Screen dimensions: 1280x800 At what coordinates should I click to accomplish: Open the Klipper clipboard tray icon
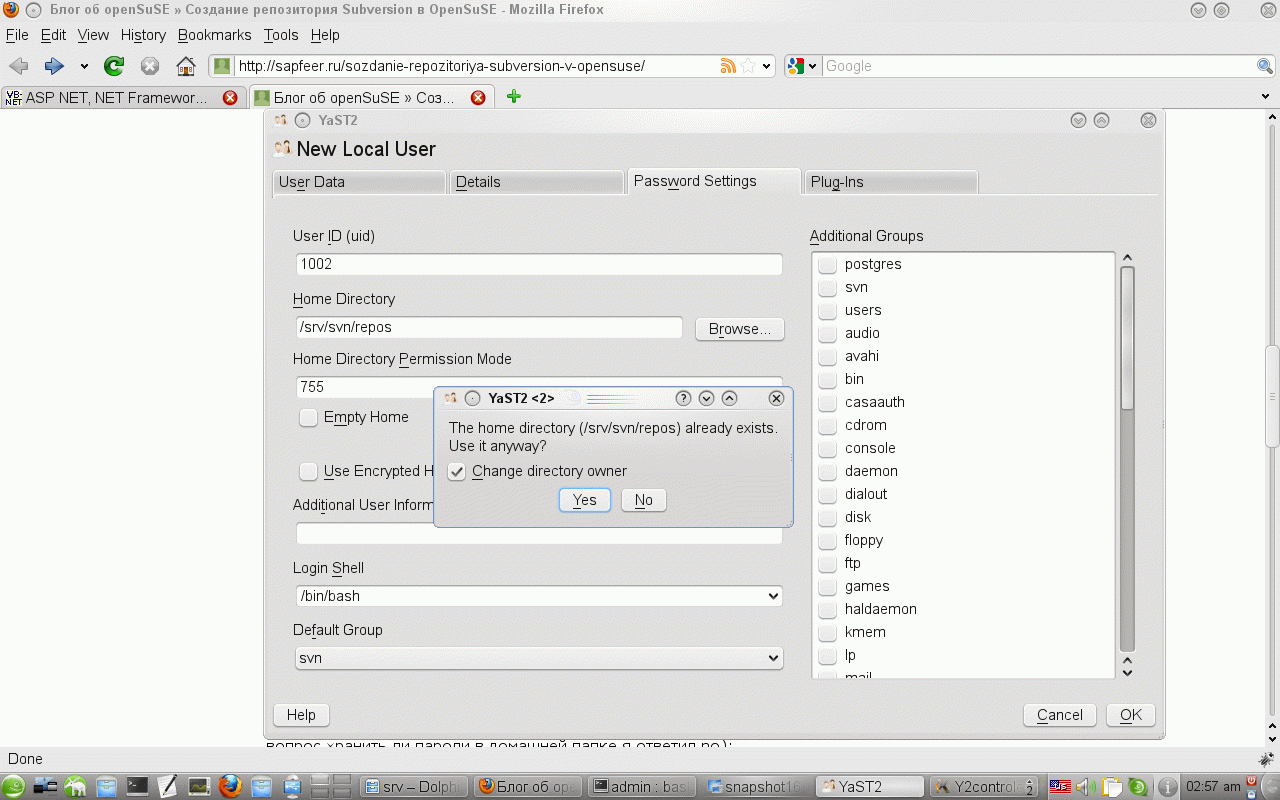point(1113,787)
